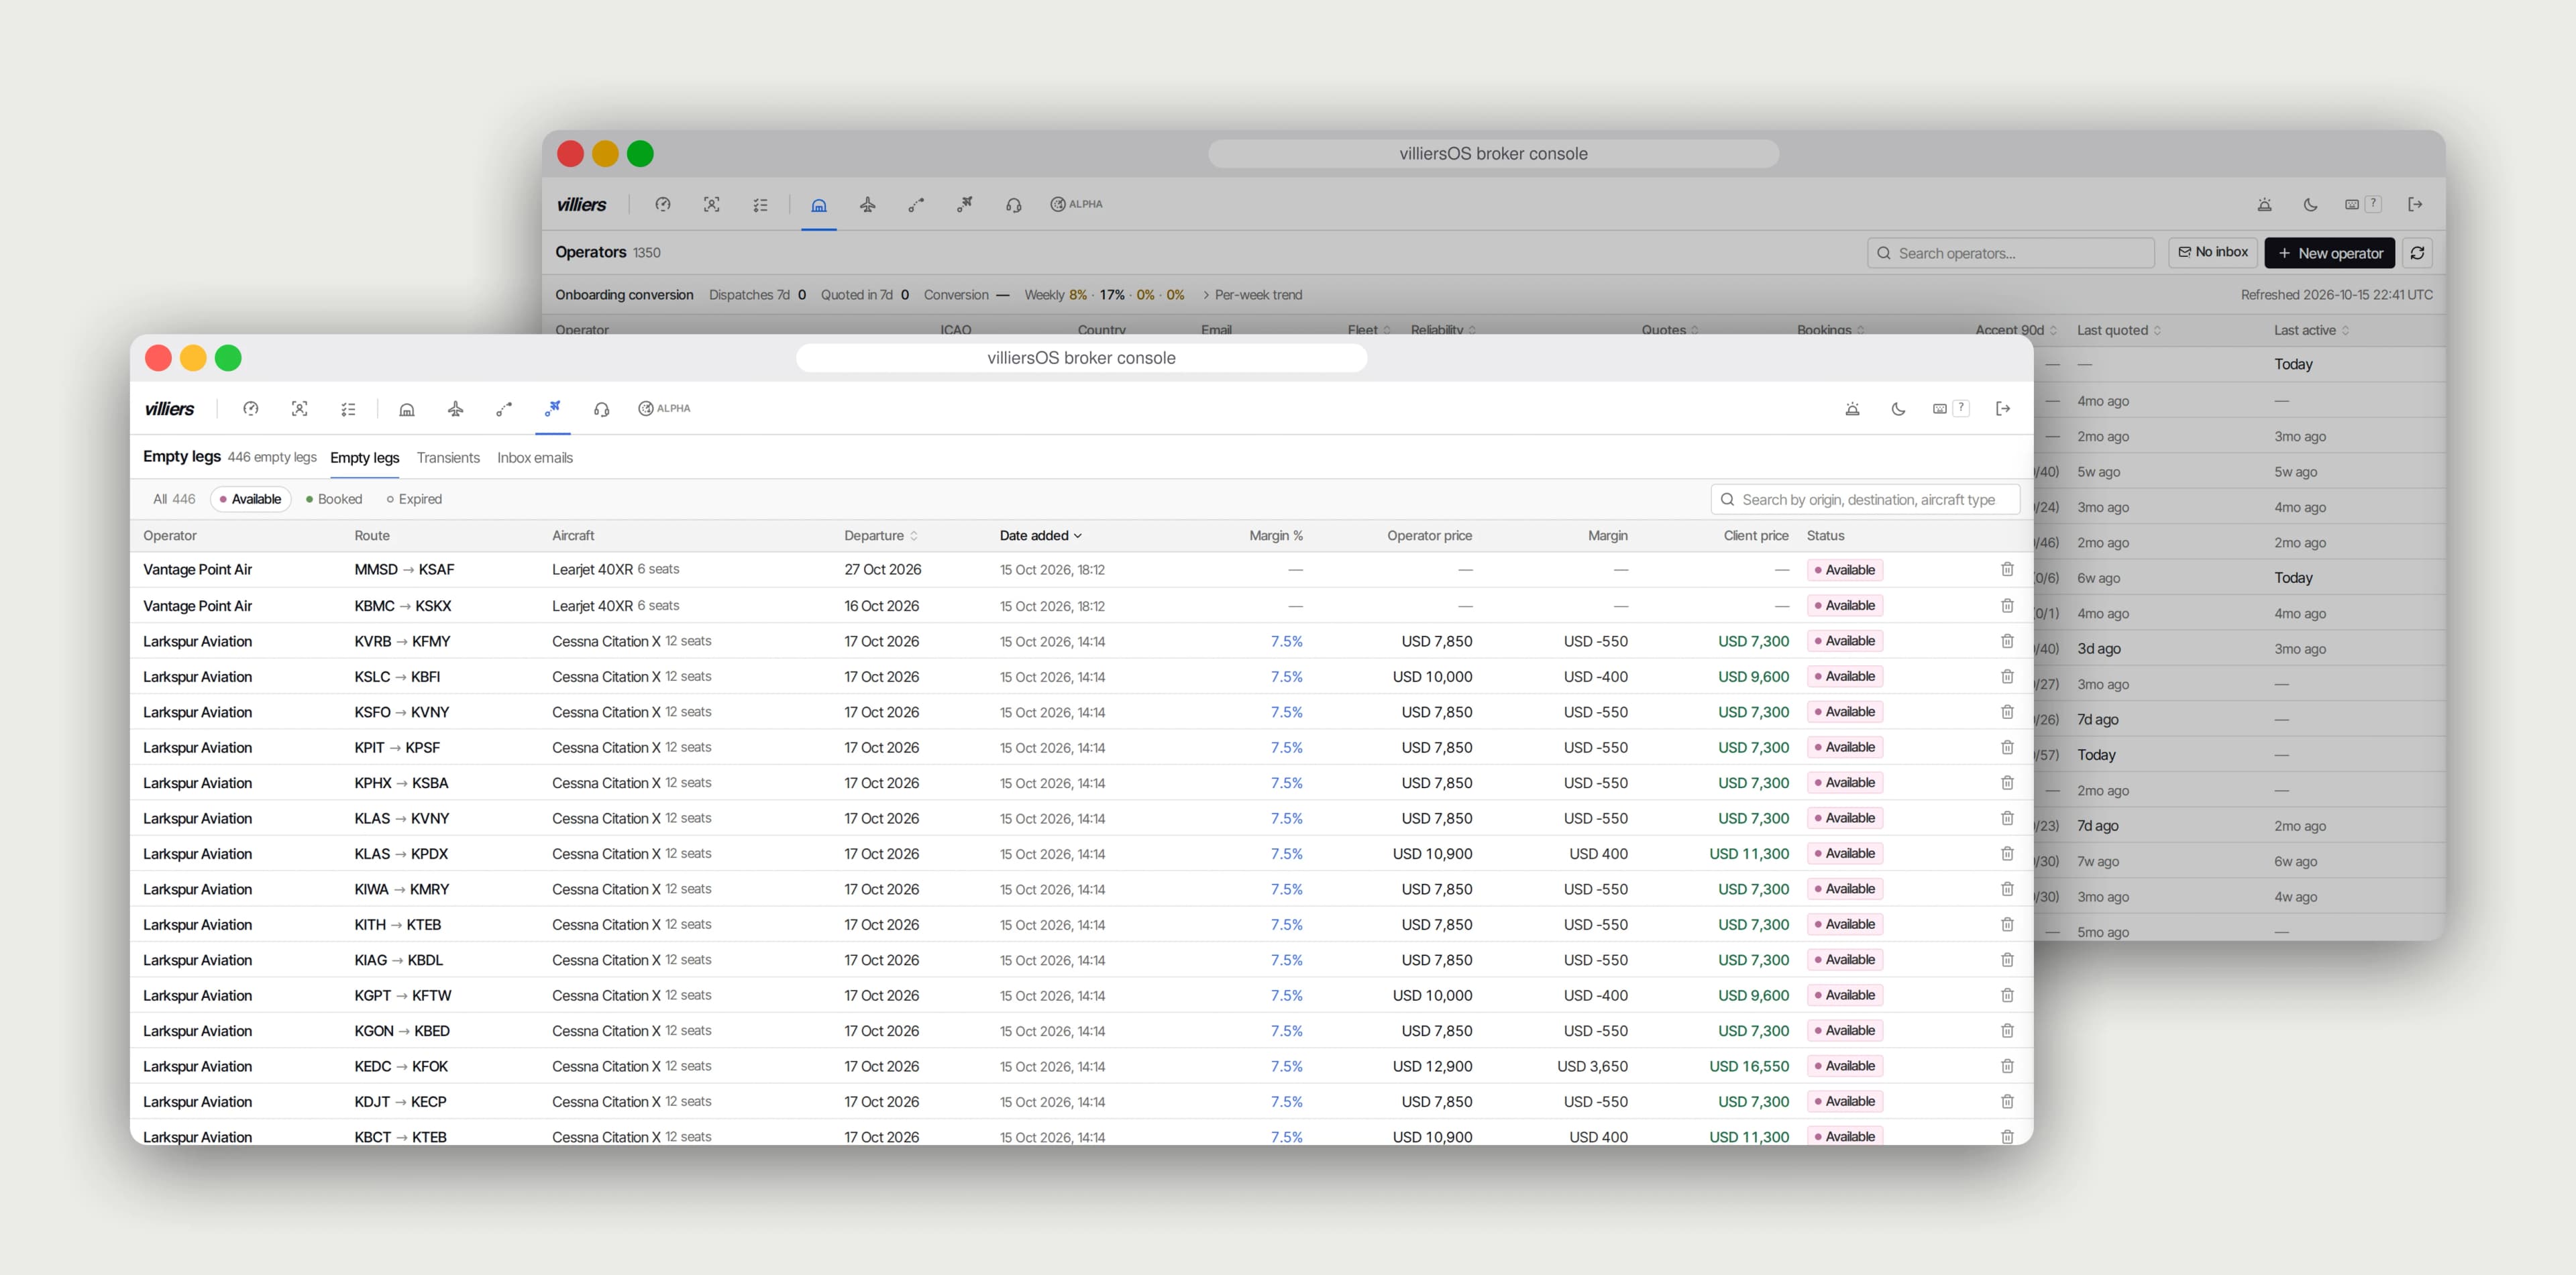Delete the KEDC → KFOK empty leg row
The width and height of the screenshot is (2576, 1275).
pyautogui.click(x=2007, y=1066)
